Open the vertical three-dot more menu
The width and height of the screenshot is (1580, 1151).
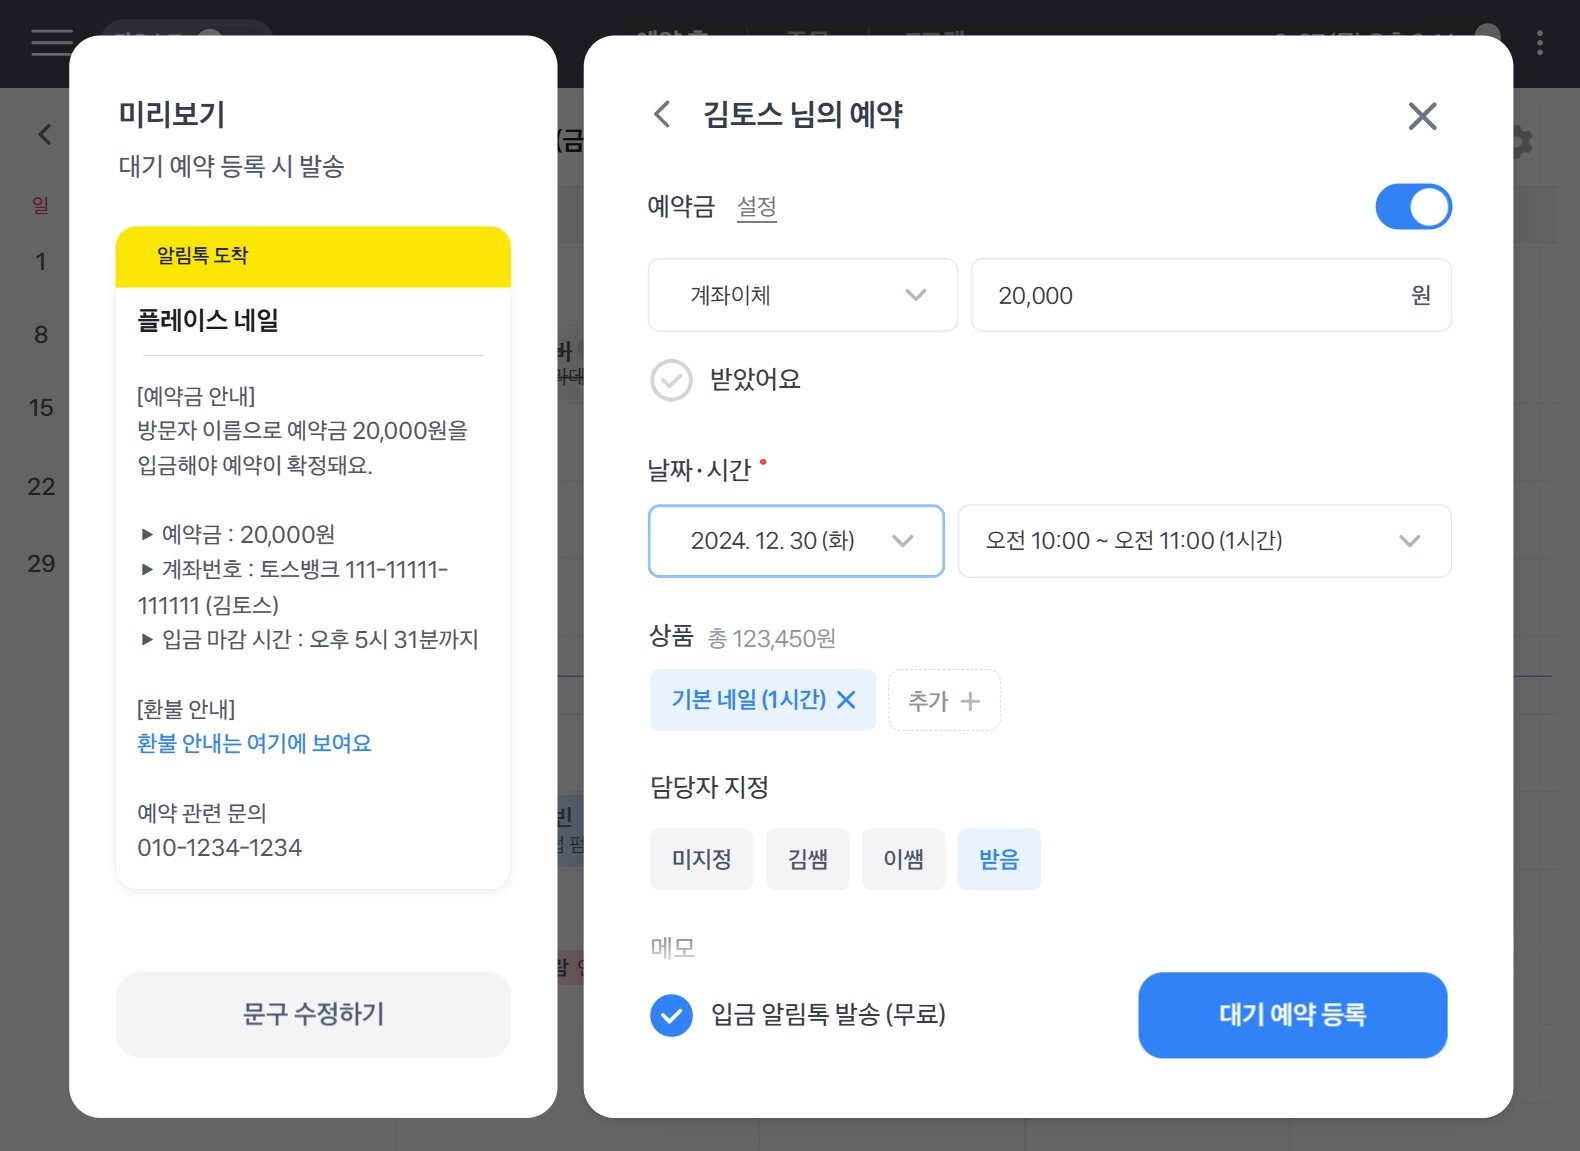1539,43
